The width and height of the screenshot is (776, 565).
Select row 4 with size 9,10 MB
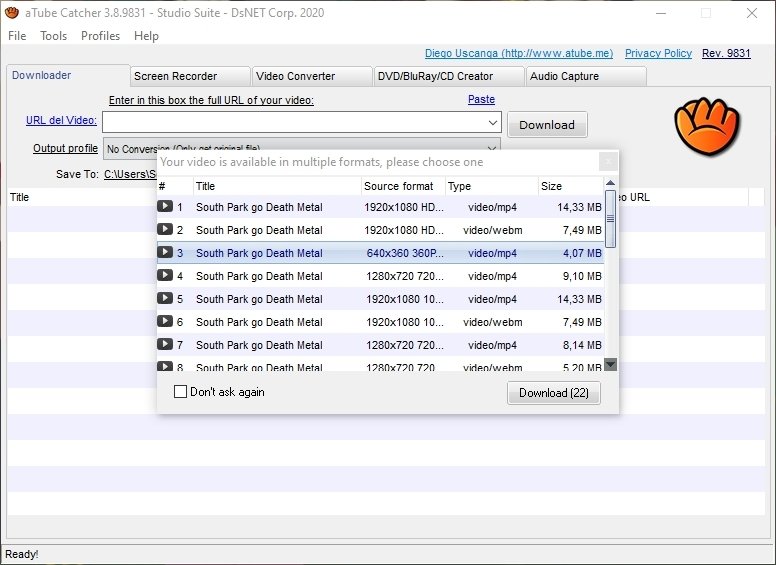point(380,276)
